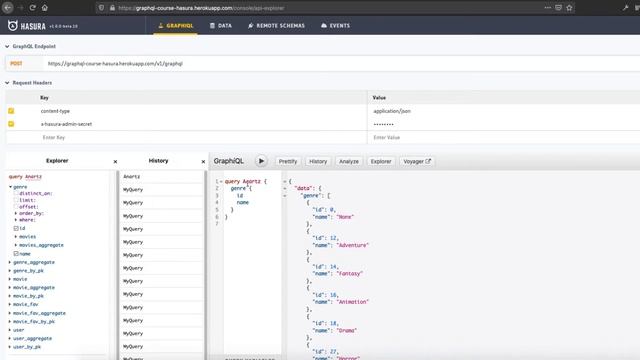Expand the user_aggregate node
The width and height of the screenshot is (640, 360).
pos(10,338)
